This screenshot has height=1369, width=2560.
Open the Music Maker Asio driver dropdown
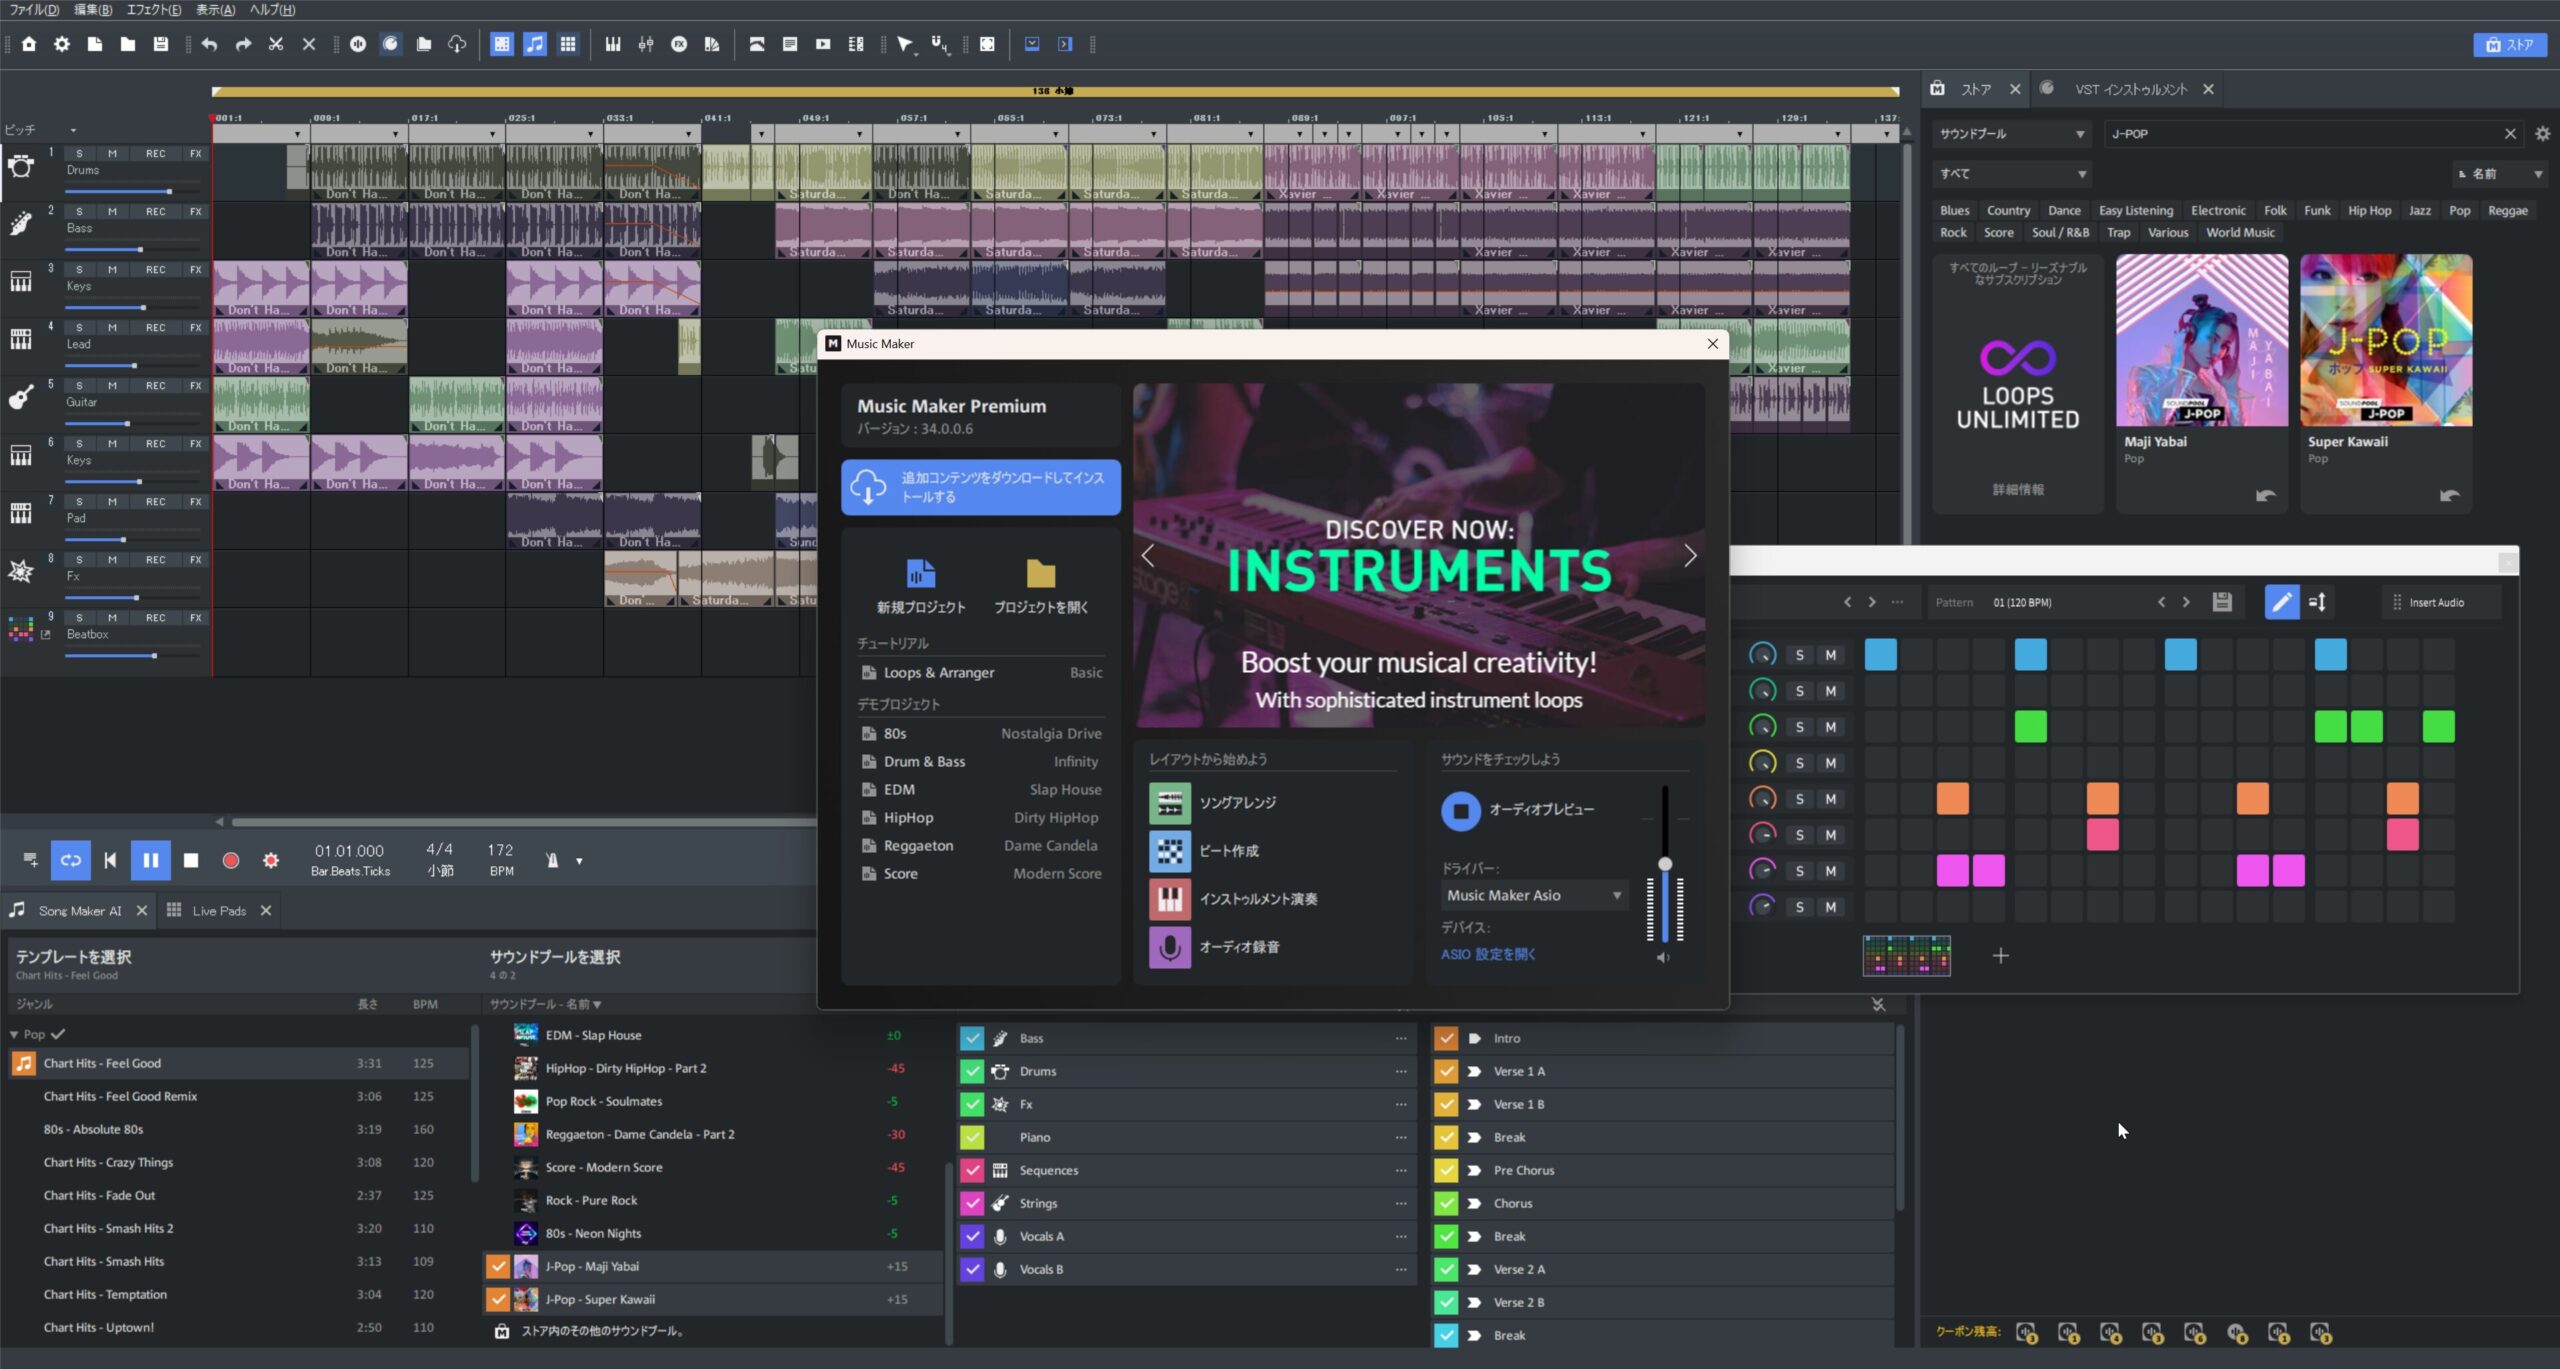pyautogui.click(x=1533, y=895)
